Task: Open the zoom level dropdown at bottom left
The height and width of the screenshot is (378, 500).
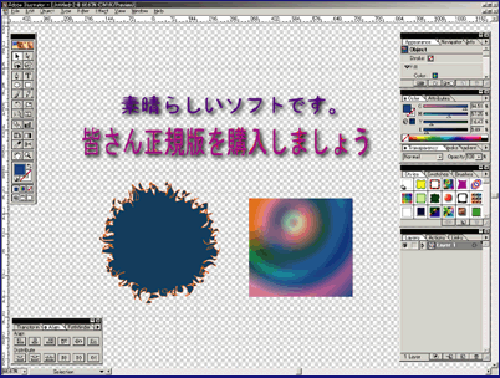Action: (24, 371)
